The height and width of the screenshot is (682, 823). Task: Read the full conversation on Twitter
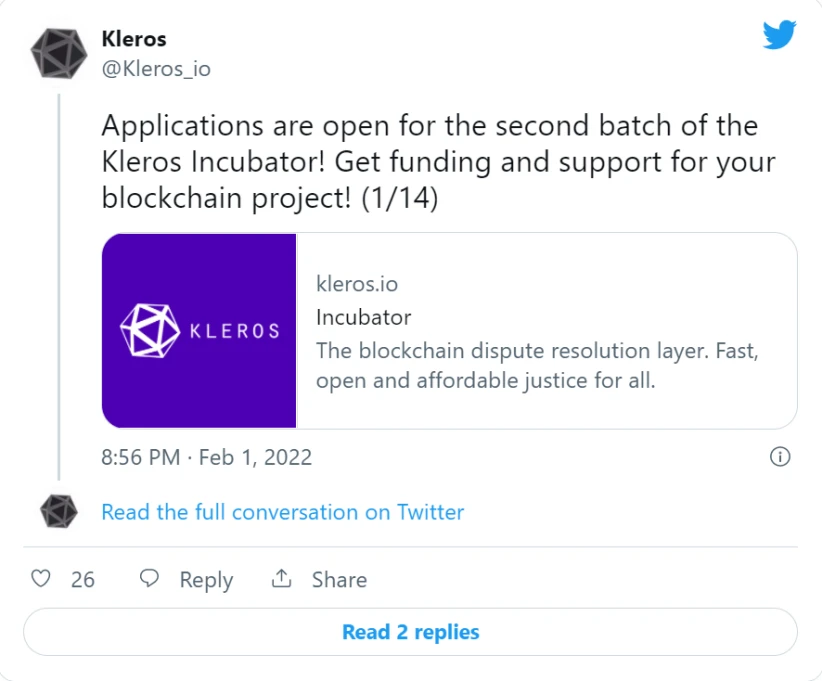pyautogui.click(x=282, y=512)
